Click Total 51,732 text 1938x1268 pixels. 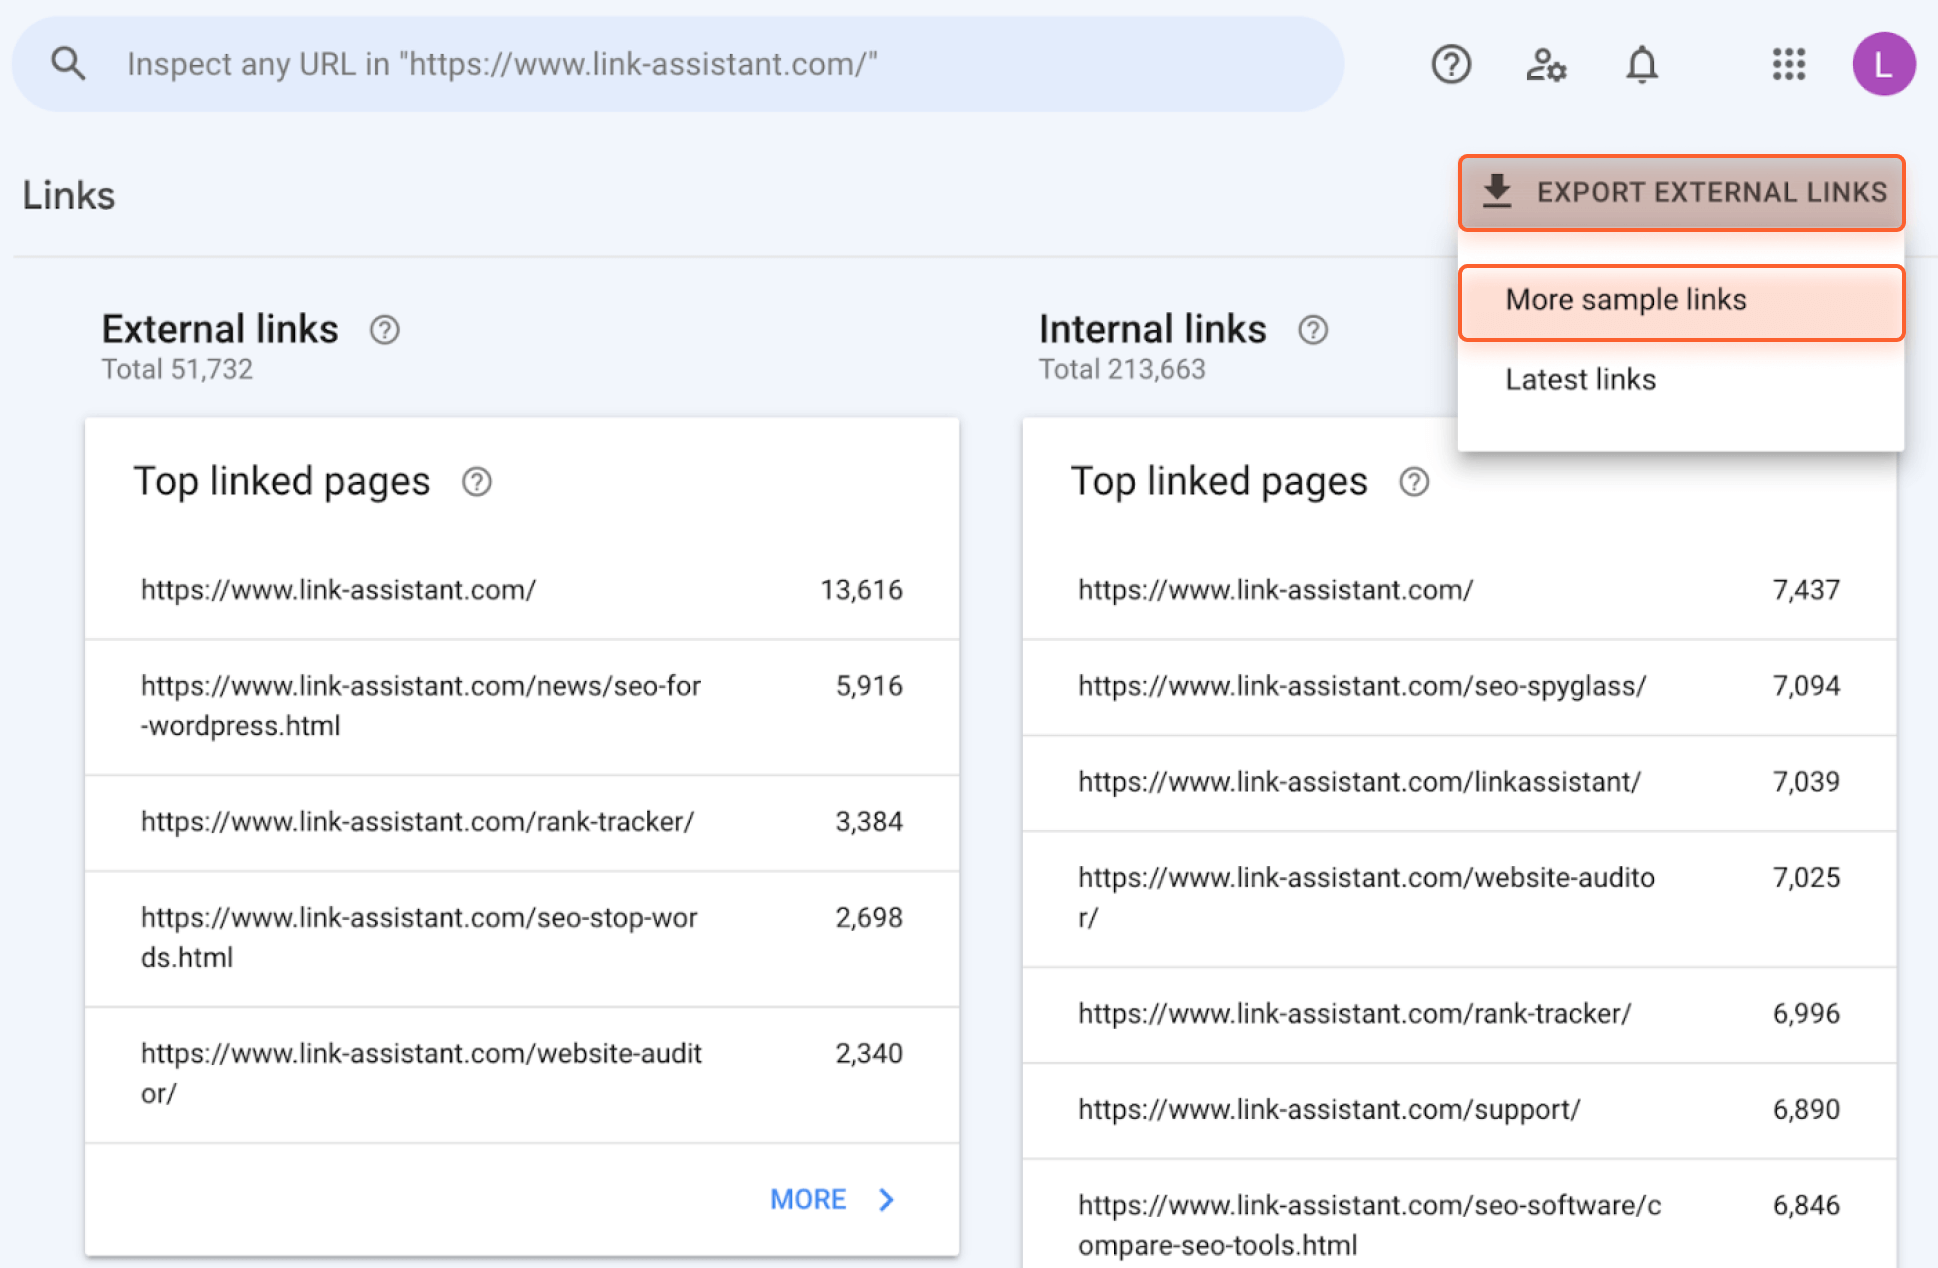point(177,370)
